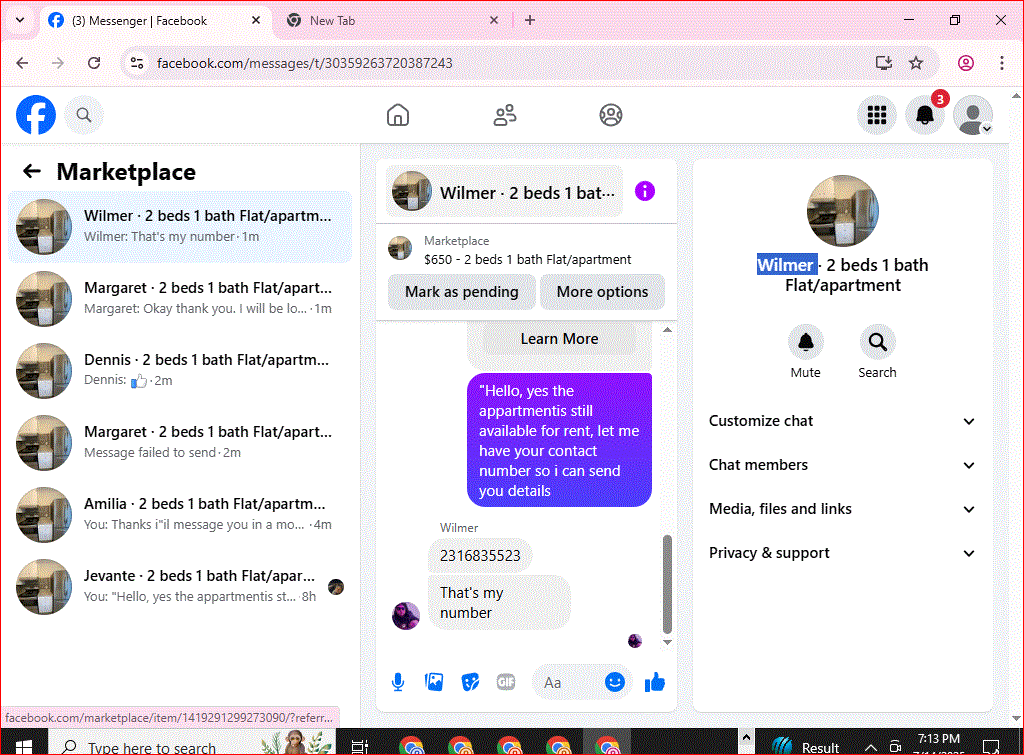The image size is (1024, 755).
Task: Expand Chat members section
Action: 842,465
